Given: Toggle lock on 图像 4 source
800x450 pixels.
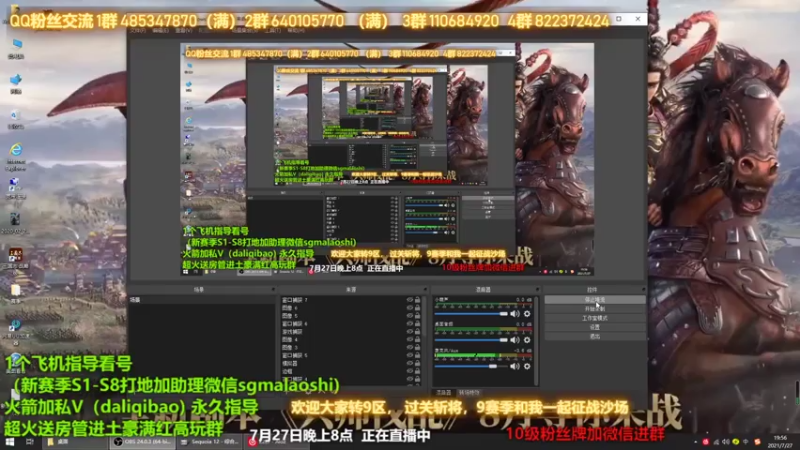Looking at the screenshot, I should pos(417,339).
